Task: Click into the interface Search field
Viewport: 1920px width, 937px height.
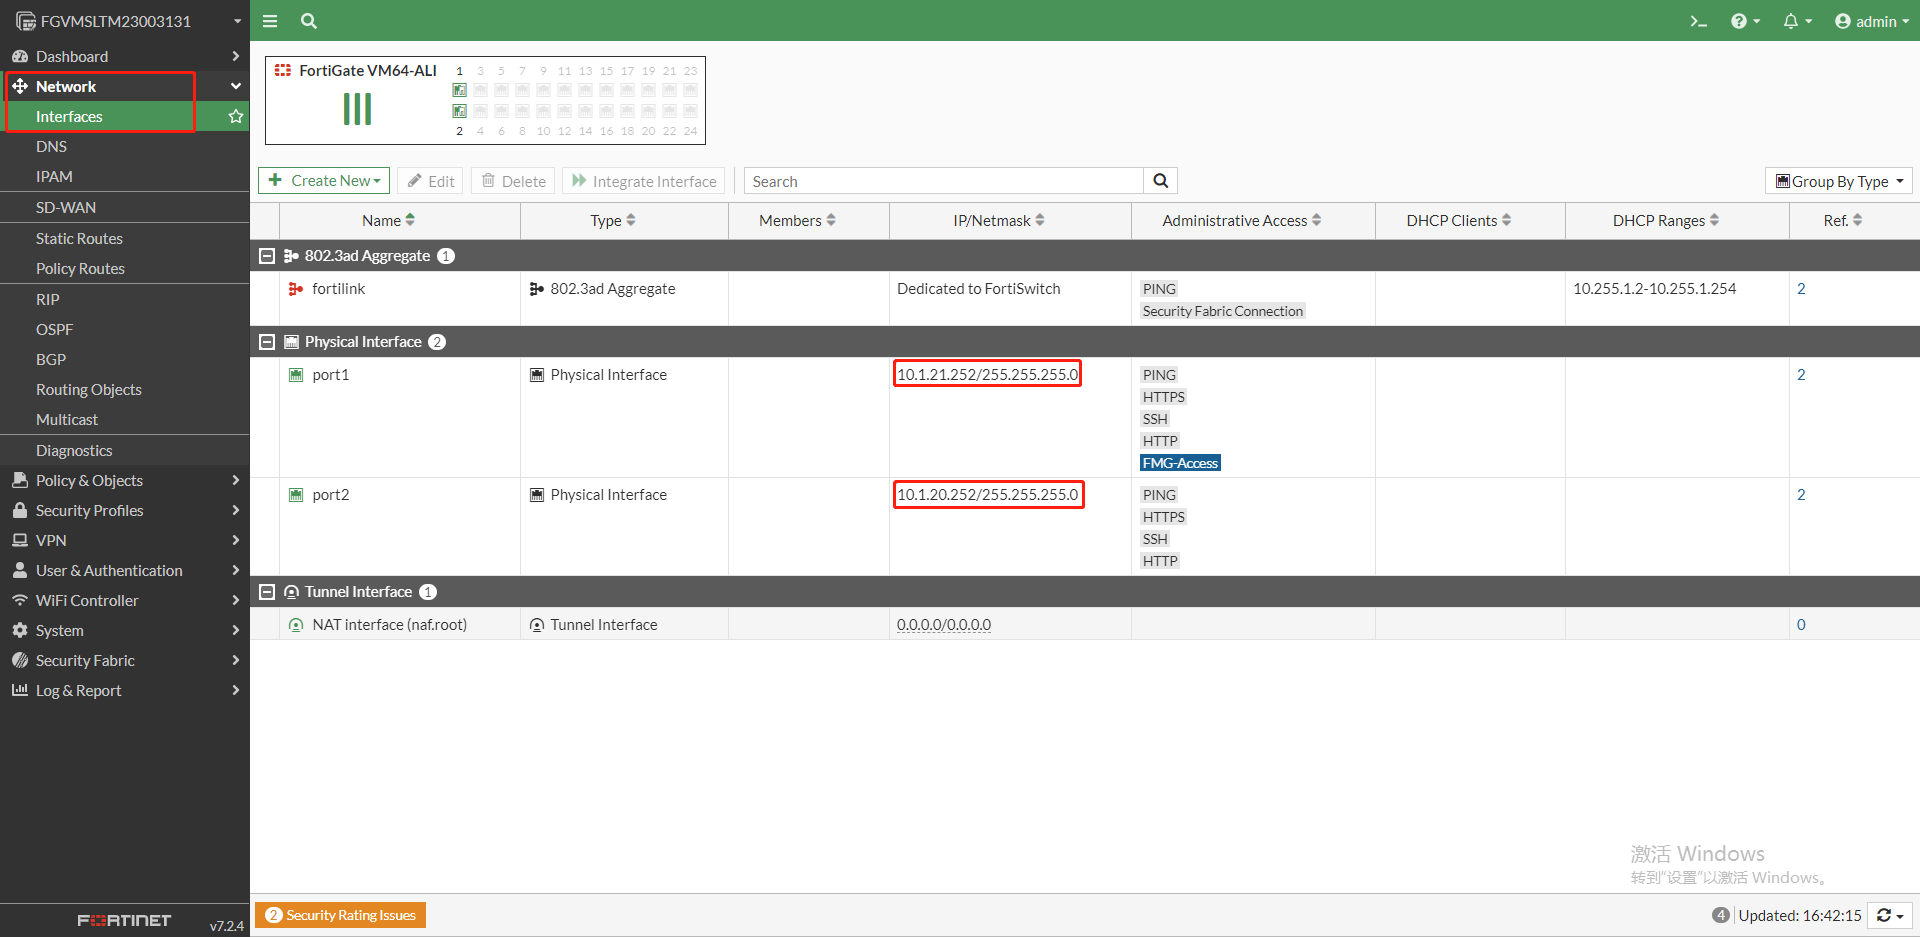Action: click(943, 181)
